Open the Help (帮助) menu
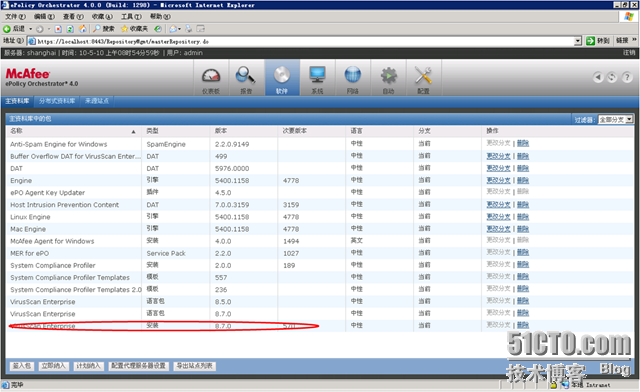Image resolution: width=640 pixels, height=392 pixels. 160,17
